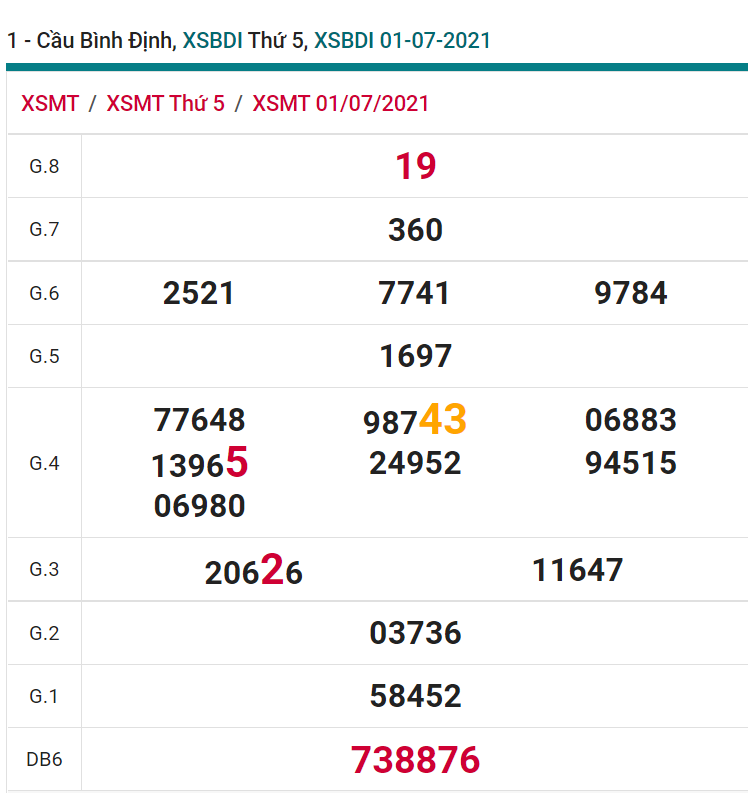This screenshot has height=793, width=748.
Task: Select the G.2 prize number 03736
Action: [x=415, y=633]
